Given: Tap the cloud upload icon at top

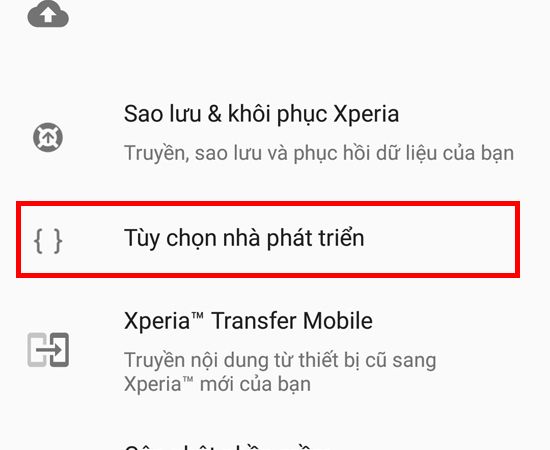Looking at the screenshot, I should tap(48, 14).
